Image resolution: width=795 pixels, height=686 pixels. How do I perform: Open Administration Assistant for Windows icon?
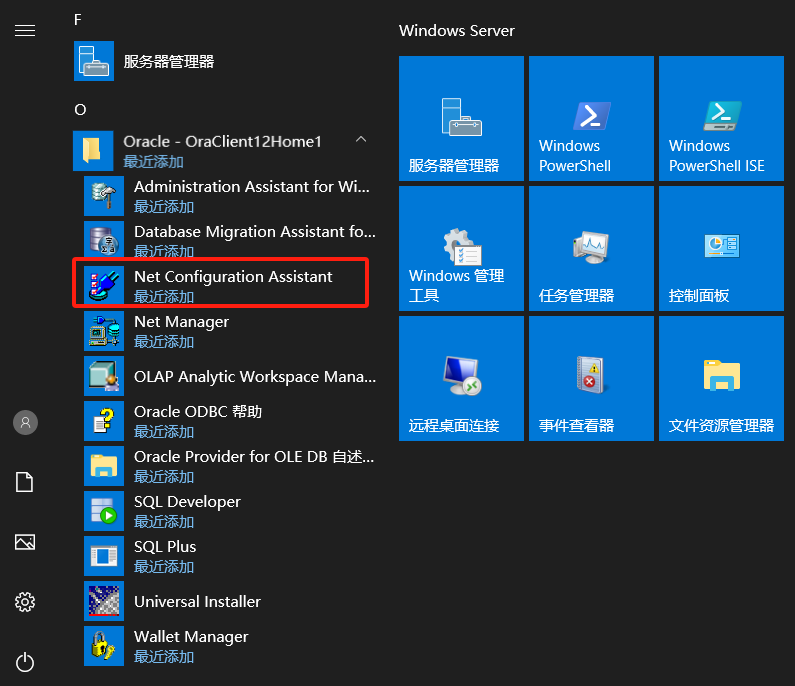tap(104, 196)
